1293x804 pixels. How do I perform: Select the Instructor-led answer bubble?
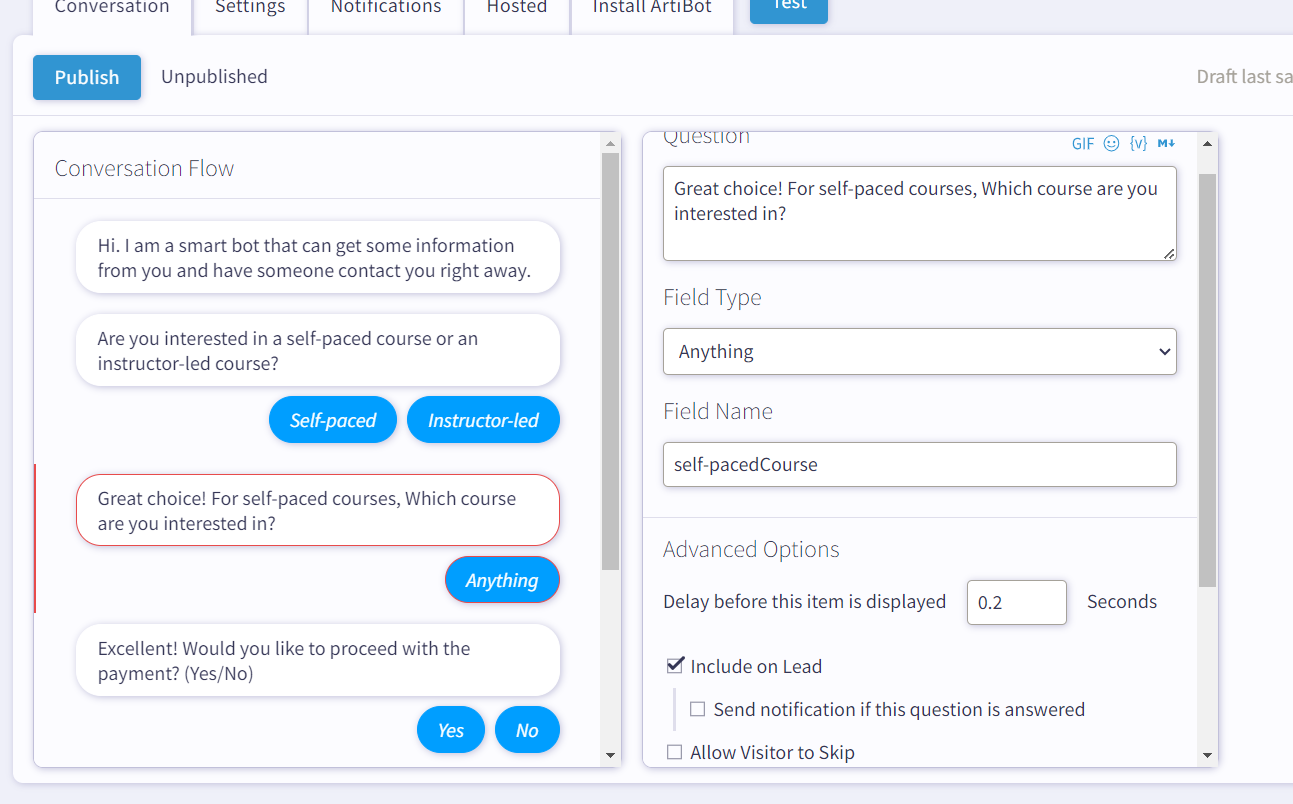(x=483, y=421)
